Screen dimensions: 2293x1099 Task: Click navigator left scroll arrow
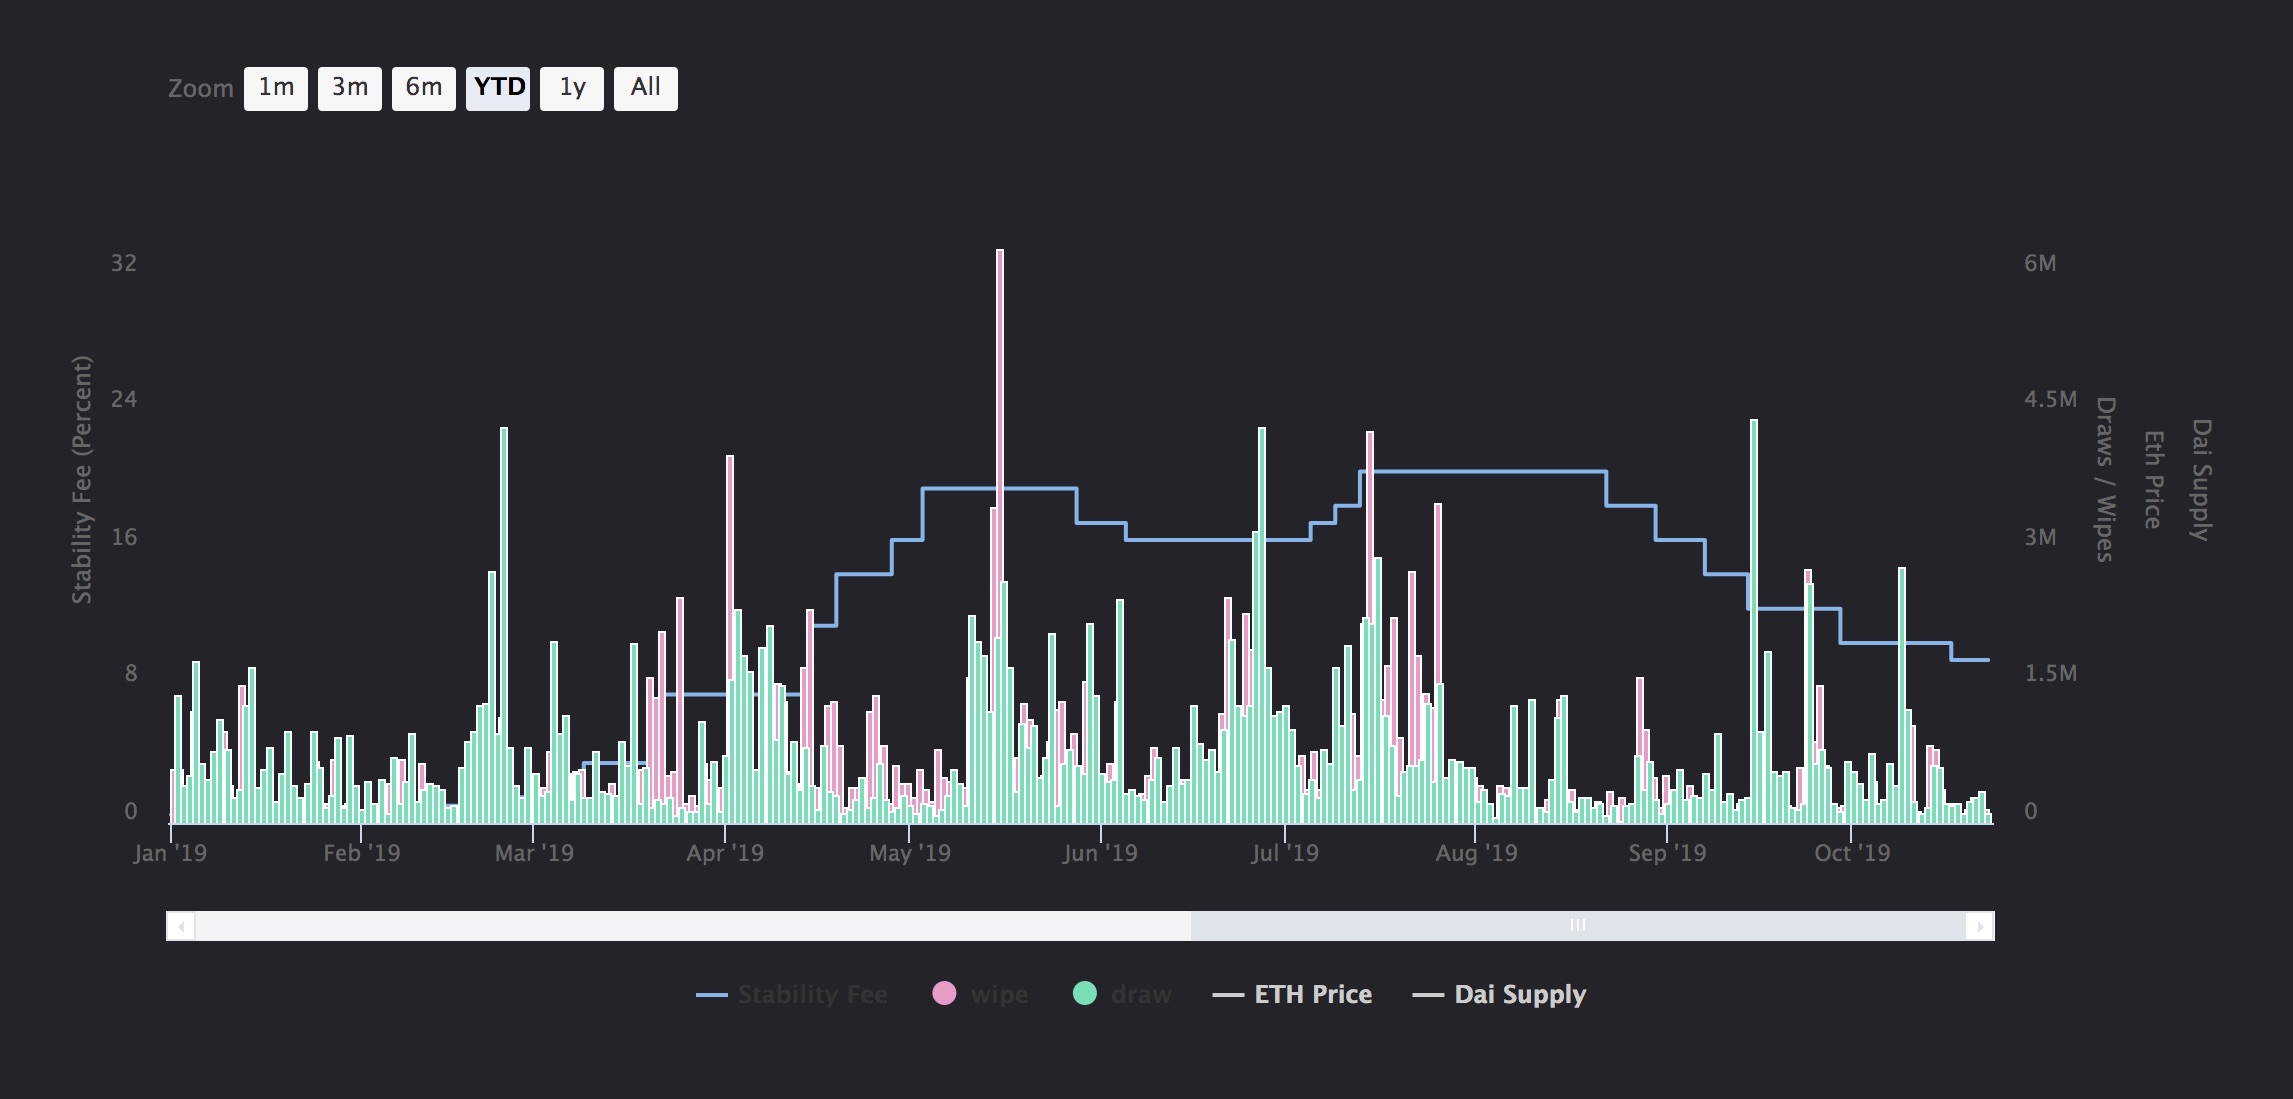click(181, 926)
